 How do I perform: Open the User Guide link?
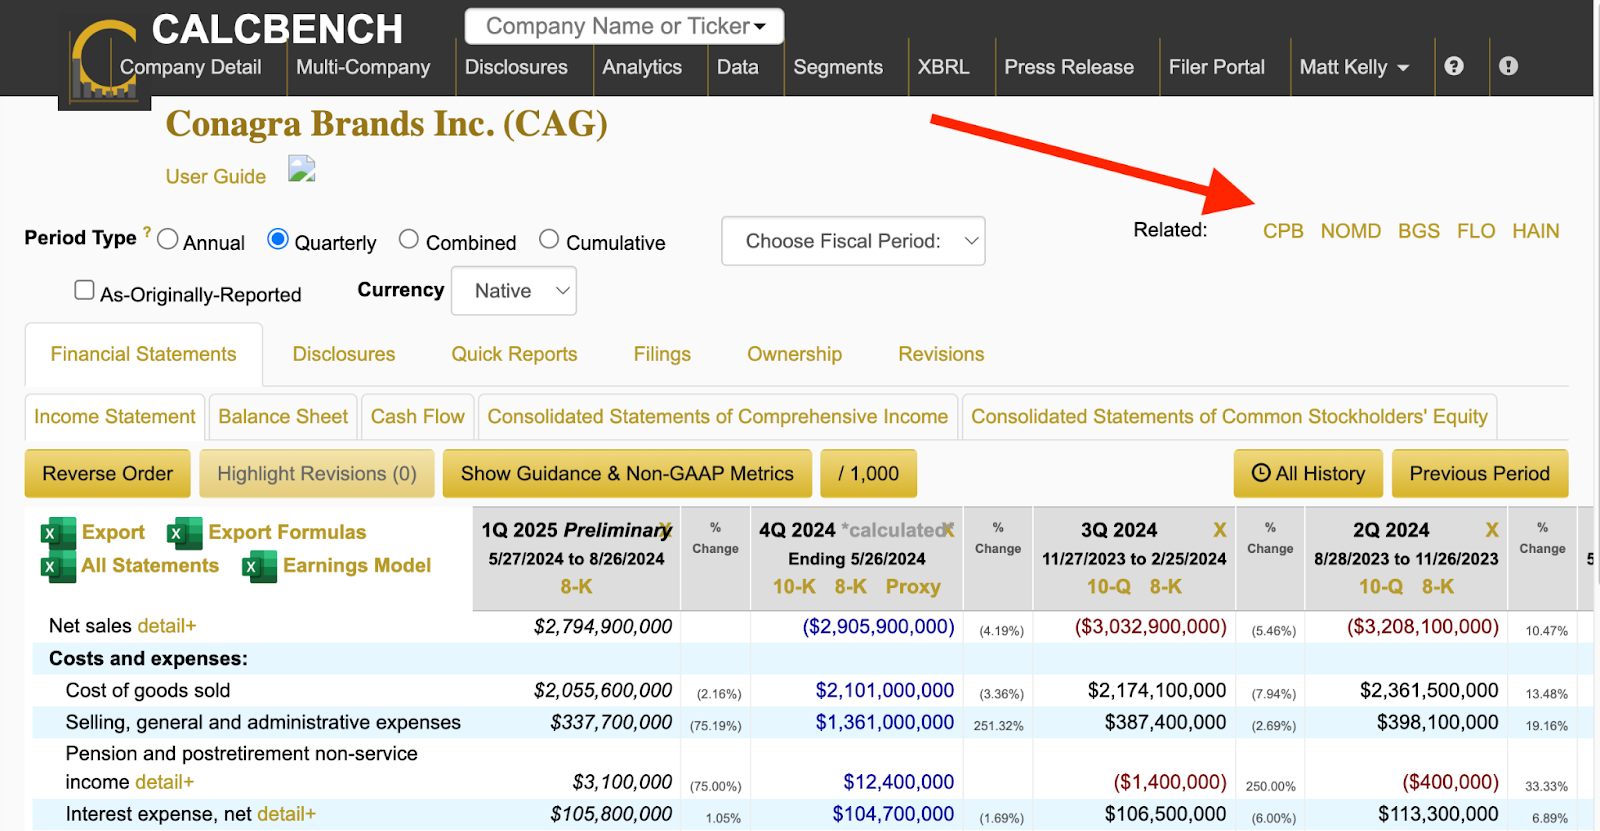(x=216, y=177)
